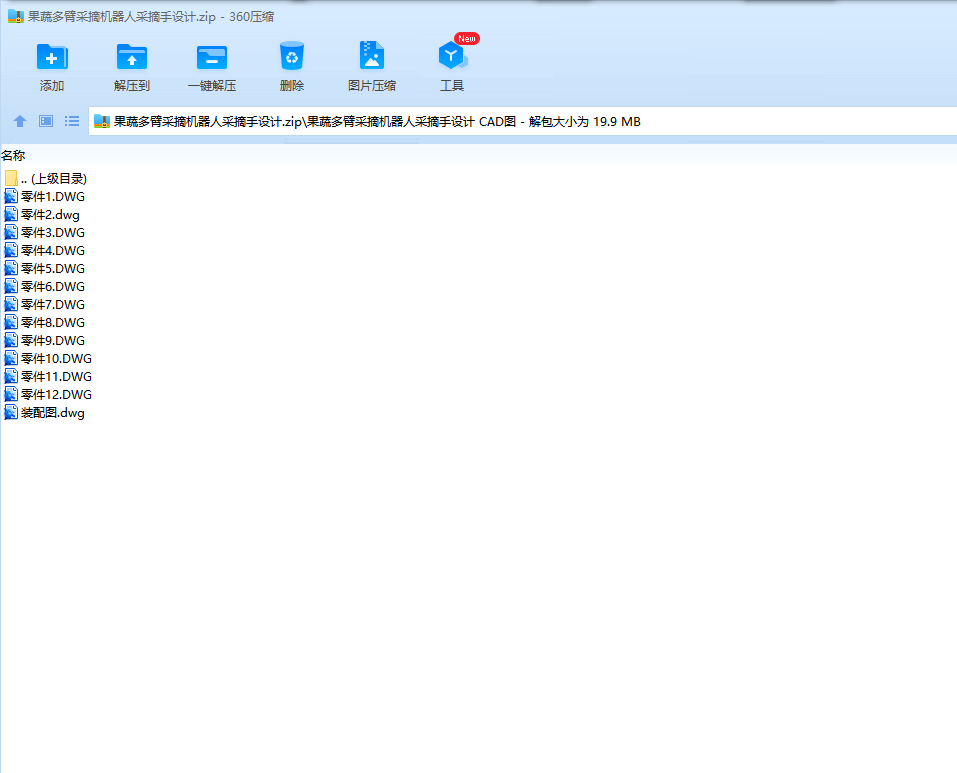Select file 零件3.DWG
Viewport: 957px width, 773px height.
pos(45,232)
